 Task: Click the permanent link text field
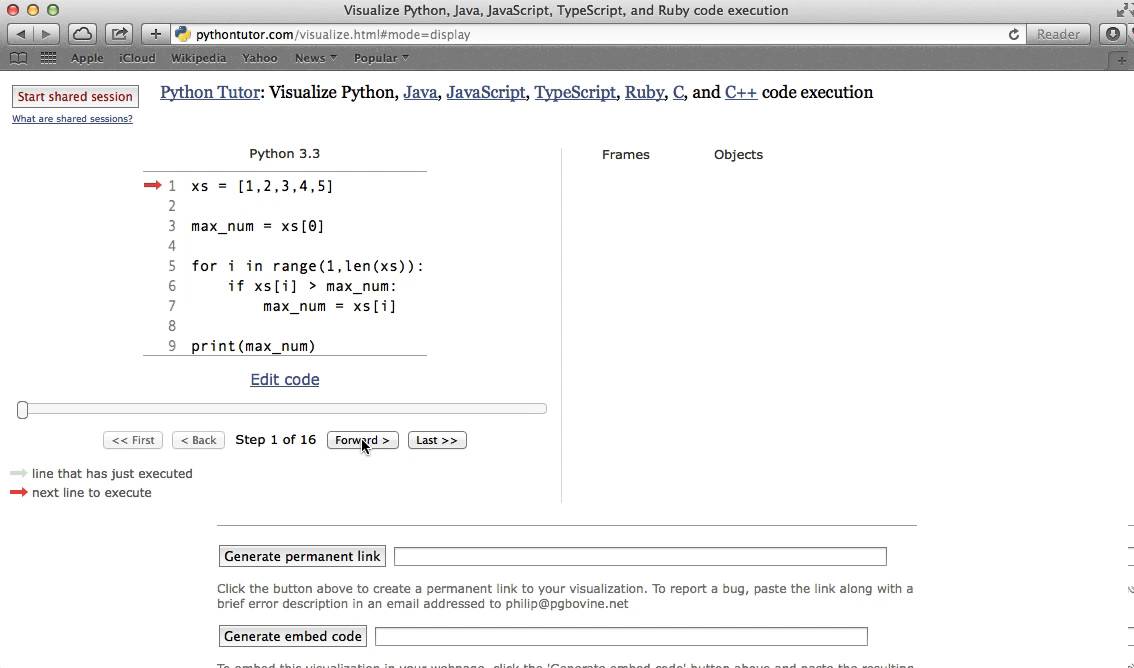[x=640, y=557]
